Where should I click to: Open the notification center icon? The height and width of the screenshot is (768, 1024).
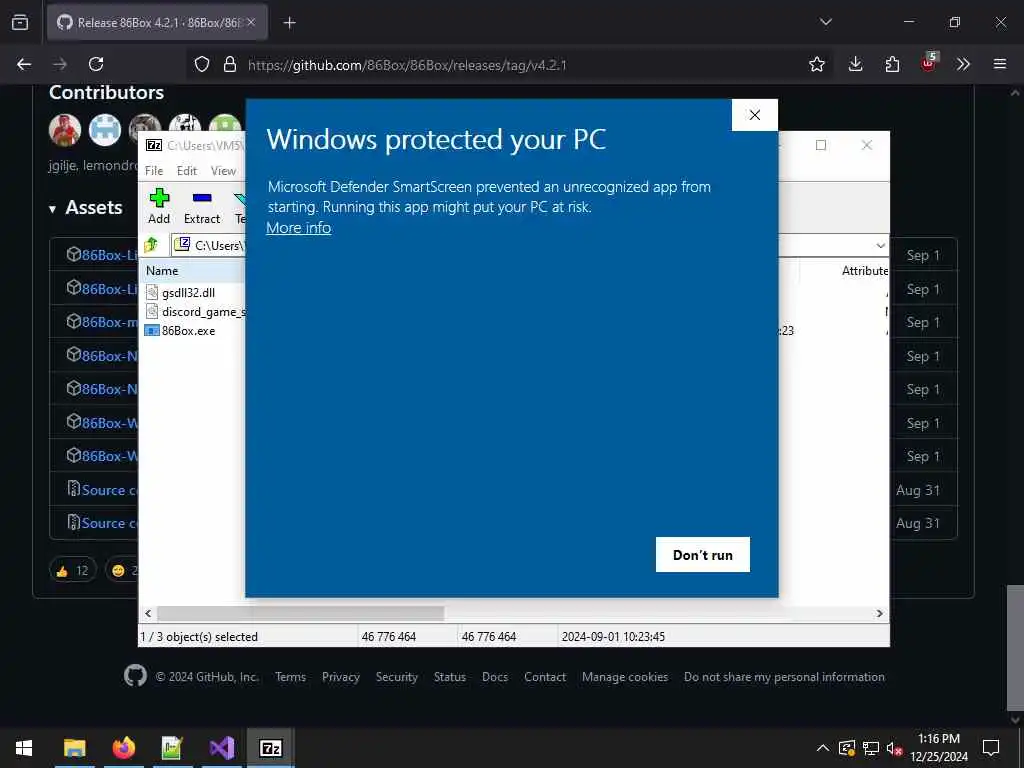[991, 748]
